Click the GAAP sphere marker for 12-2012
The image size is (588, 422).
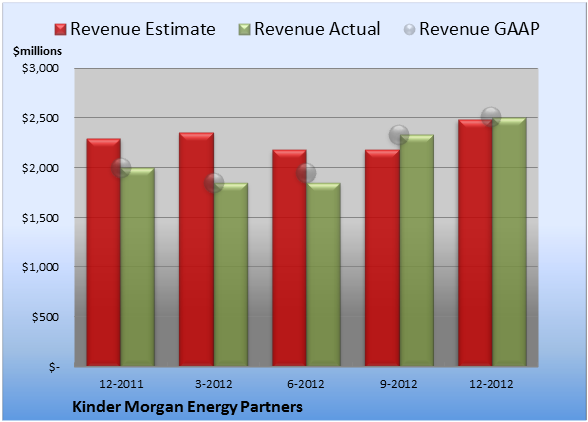point(491,117)
